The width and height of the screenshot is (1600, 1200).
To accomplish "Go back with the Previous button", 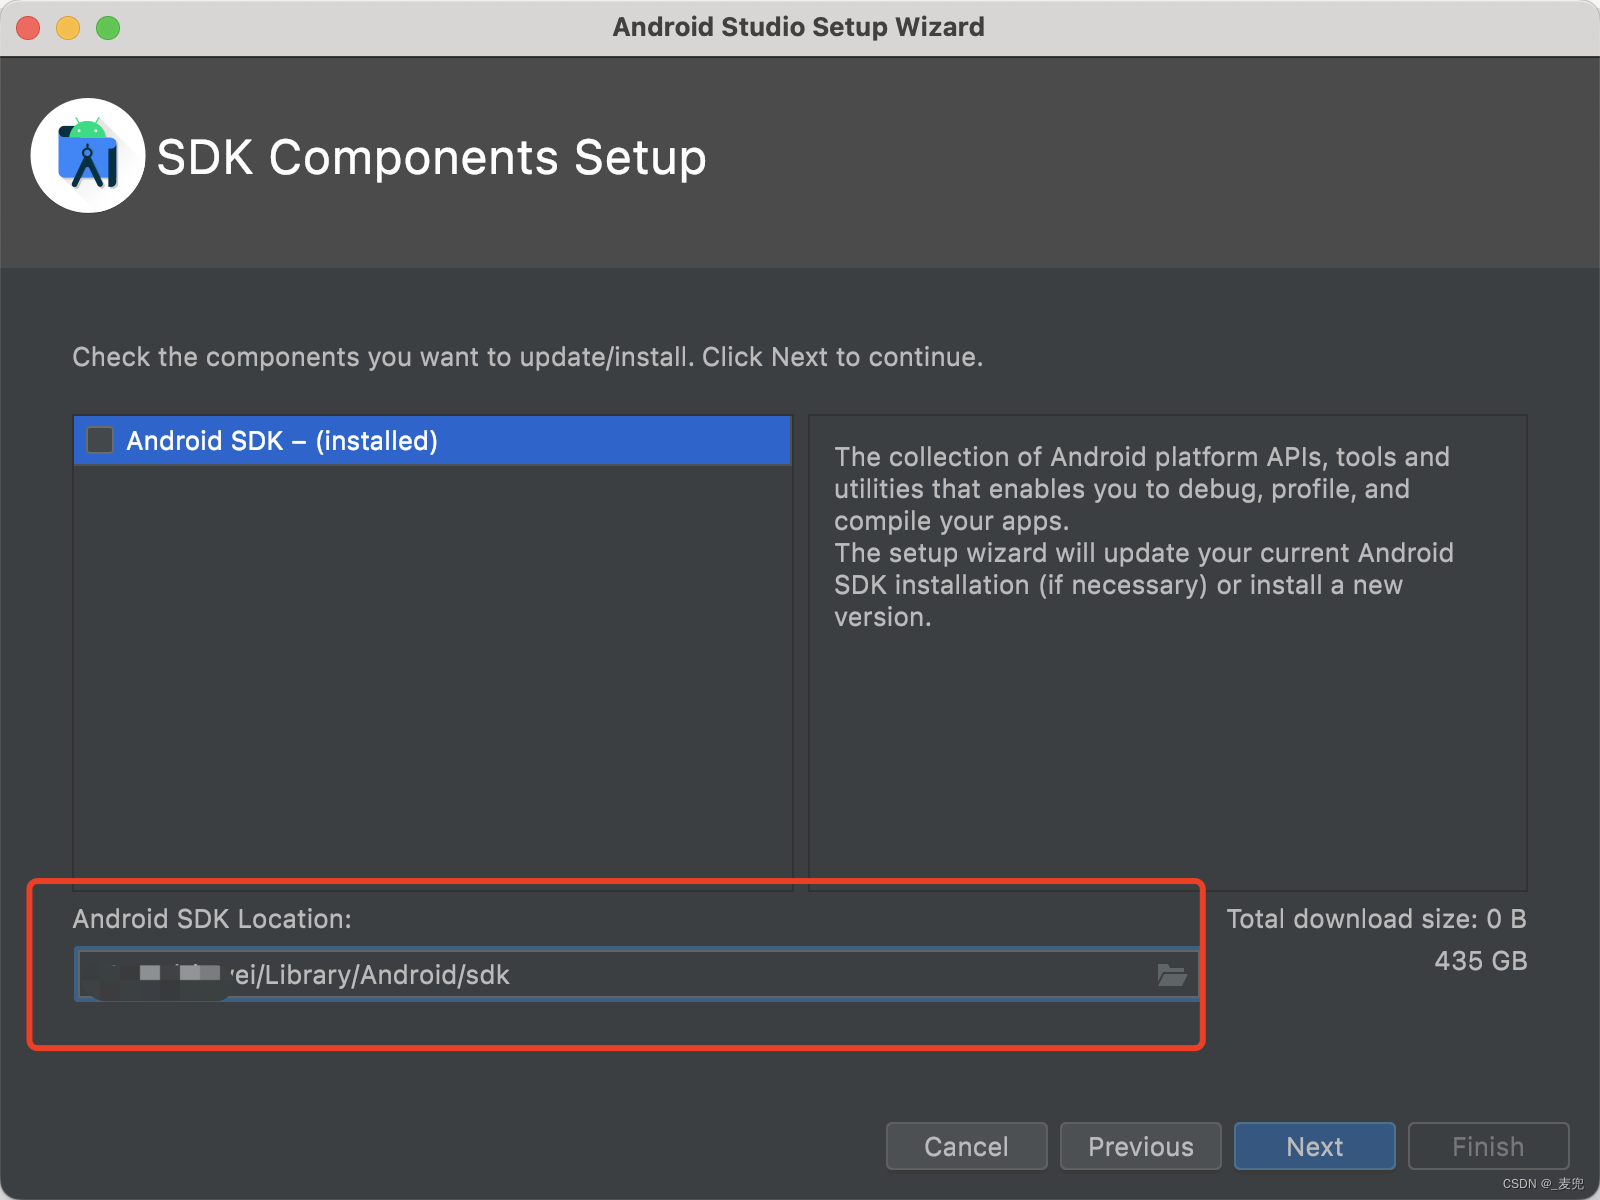I will click(x=1140, y=1146).
